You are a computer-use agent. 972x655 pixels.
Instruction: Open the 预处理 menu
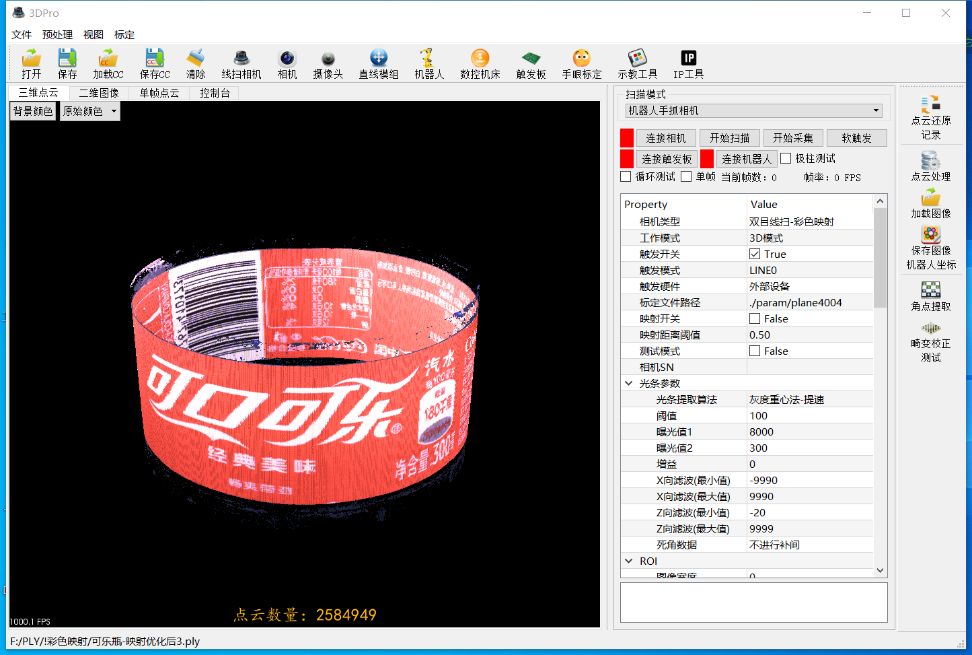(57, 35)
